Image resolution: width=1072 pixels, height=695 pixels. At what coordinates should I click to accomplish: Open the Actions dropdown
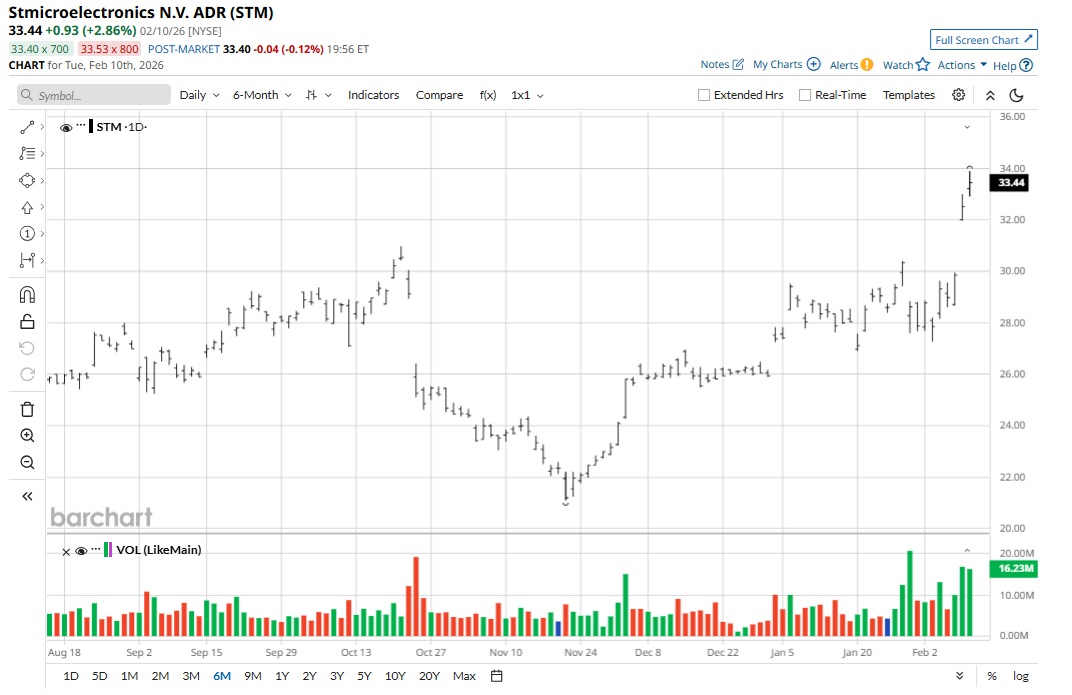point(962,65)
